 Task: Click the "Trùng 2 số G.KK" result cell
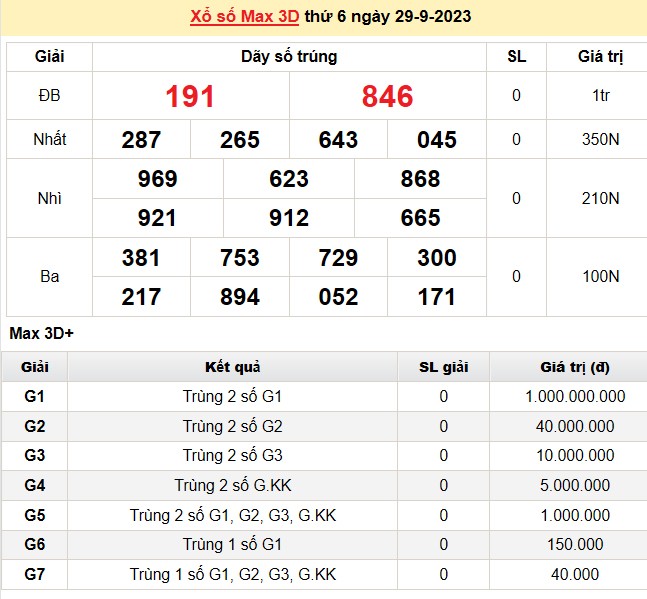click(x=232, y=486)
